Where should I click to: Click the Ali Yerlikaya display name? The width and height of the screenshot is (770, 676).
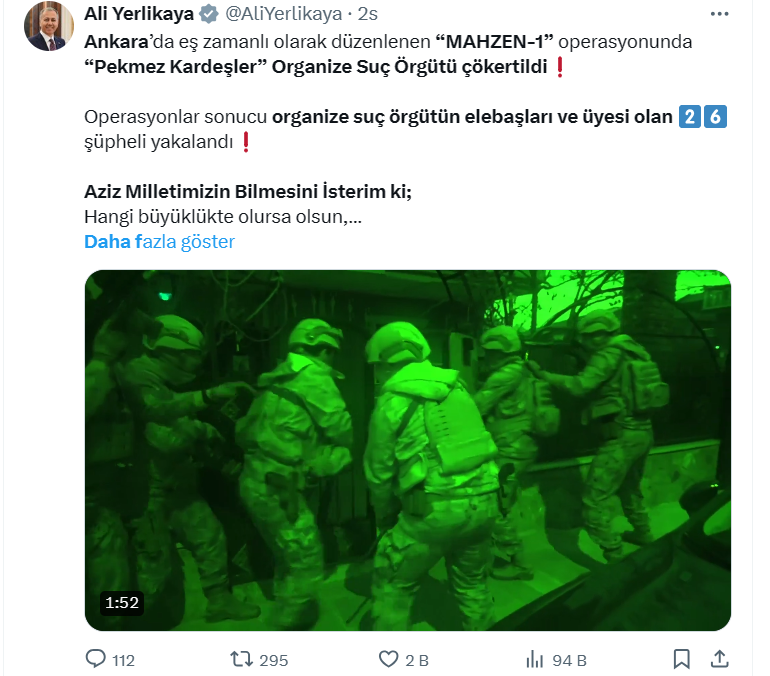(x=139, y=14)
